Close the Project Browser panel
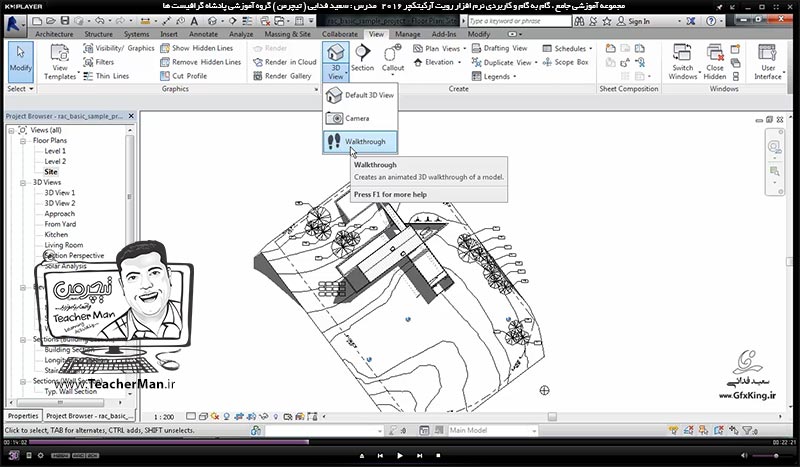This screenshot has height=467, width=800. point(131,116)
